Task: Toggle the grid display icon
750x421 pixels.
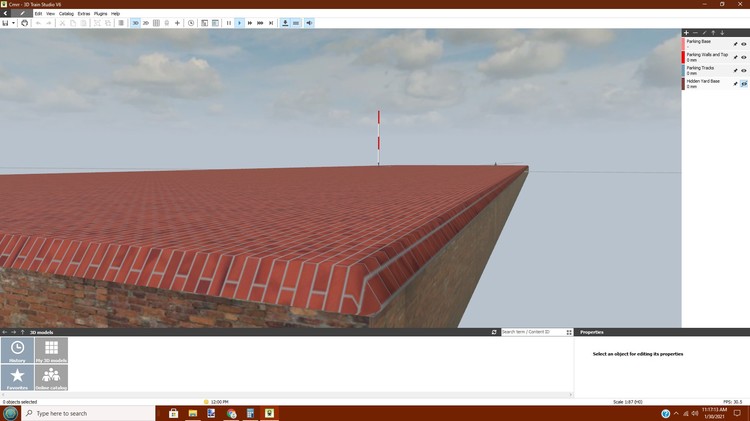Action: [x=156, y=23]
